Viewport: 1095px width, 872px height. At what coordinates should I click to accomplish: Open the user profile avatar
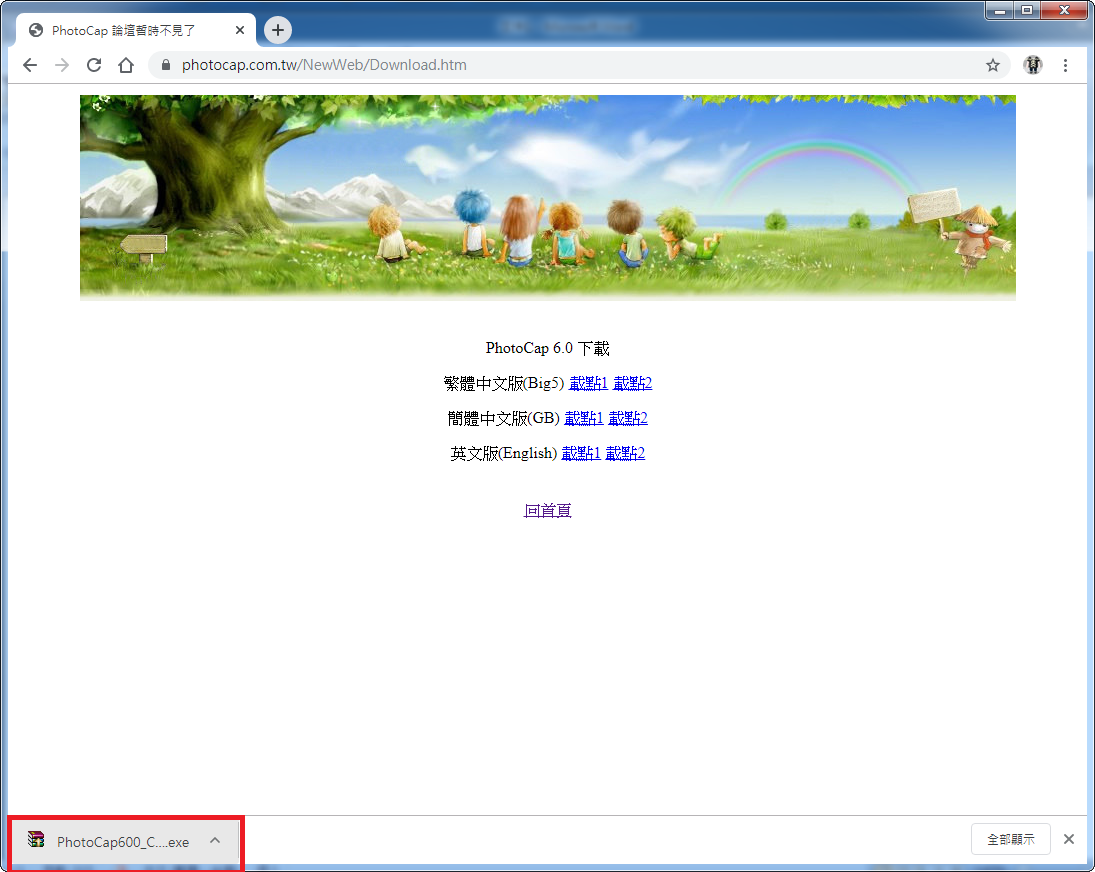(1033, 65)
